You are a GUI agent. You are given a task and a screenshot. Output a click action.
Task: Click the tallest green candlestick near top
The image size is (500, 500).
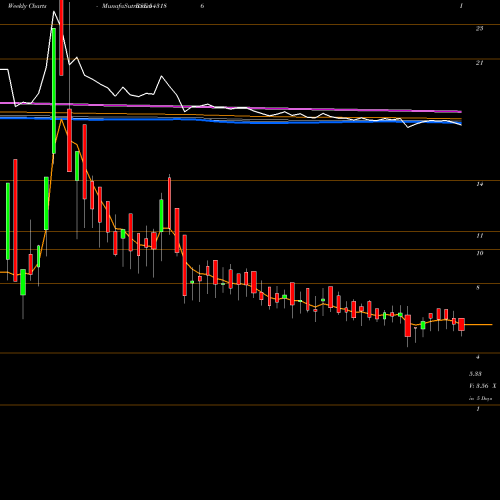click(x=54, y=91)
